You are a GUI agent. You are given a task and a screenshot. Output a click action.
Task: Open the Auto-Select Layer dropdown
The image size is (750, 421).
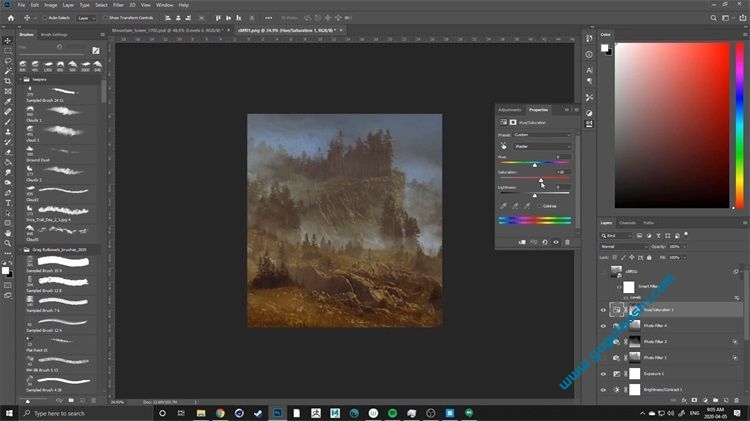[x=87, y=18]
